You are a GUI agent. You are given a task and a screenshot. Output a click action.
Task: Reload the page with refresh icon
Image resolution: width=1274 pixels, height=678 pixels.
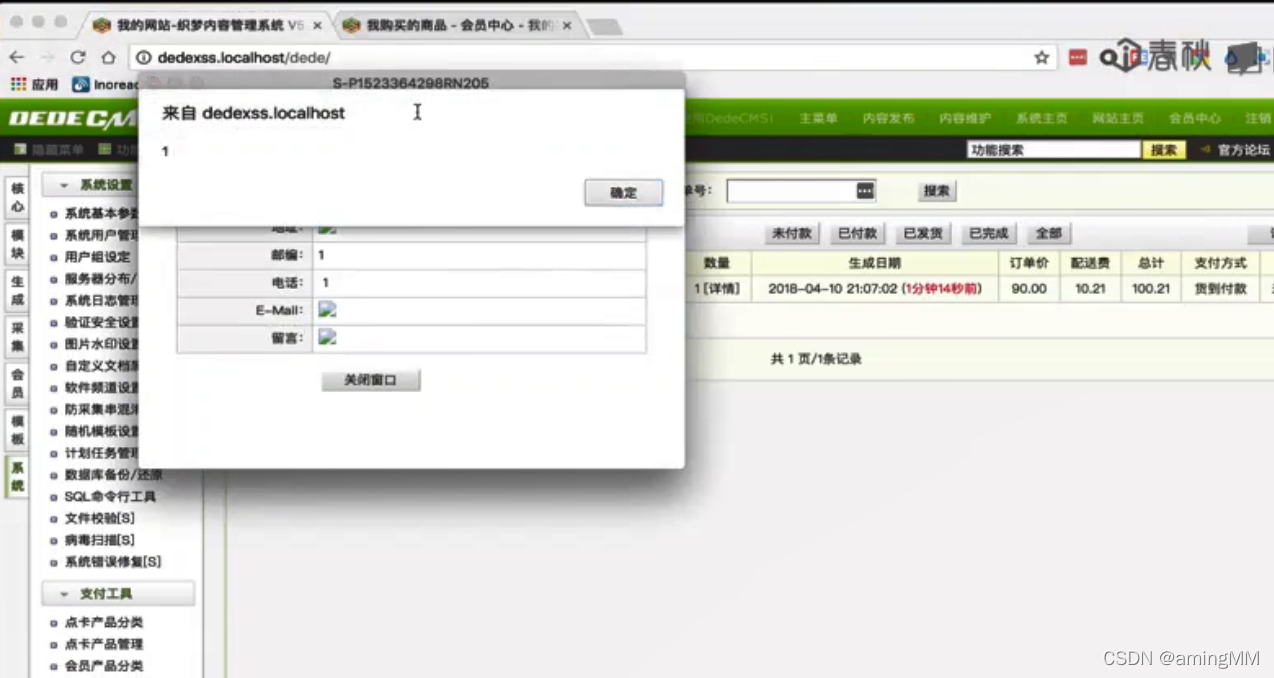[x=77, y=58]
